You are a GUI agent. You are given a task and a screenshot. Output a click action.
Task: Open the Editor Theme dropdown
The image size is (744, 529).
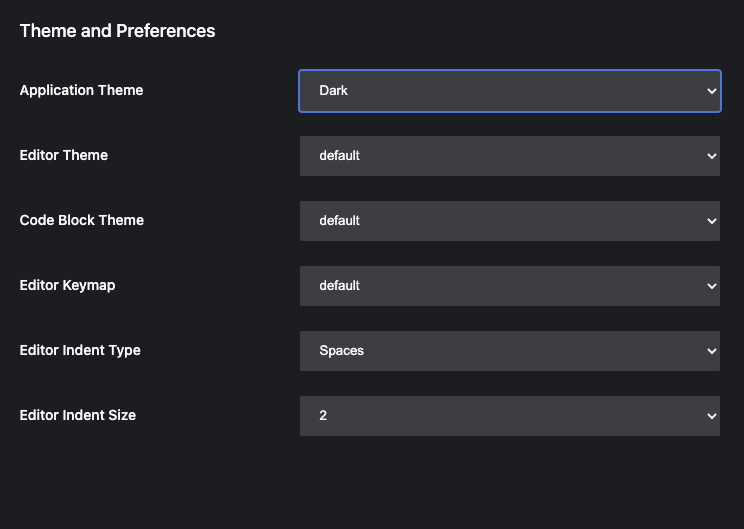(509, 156)
